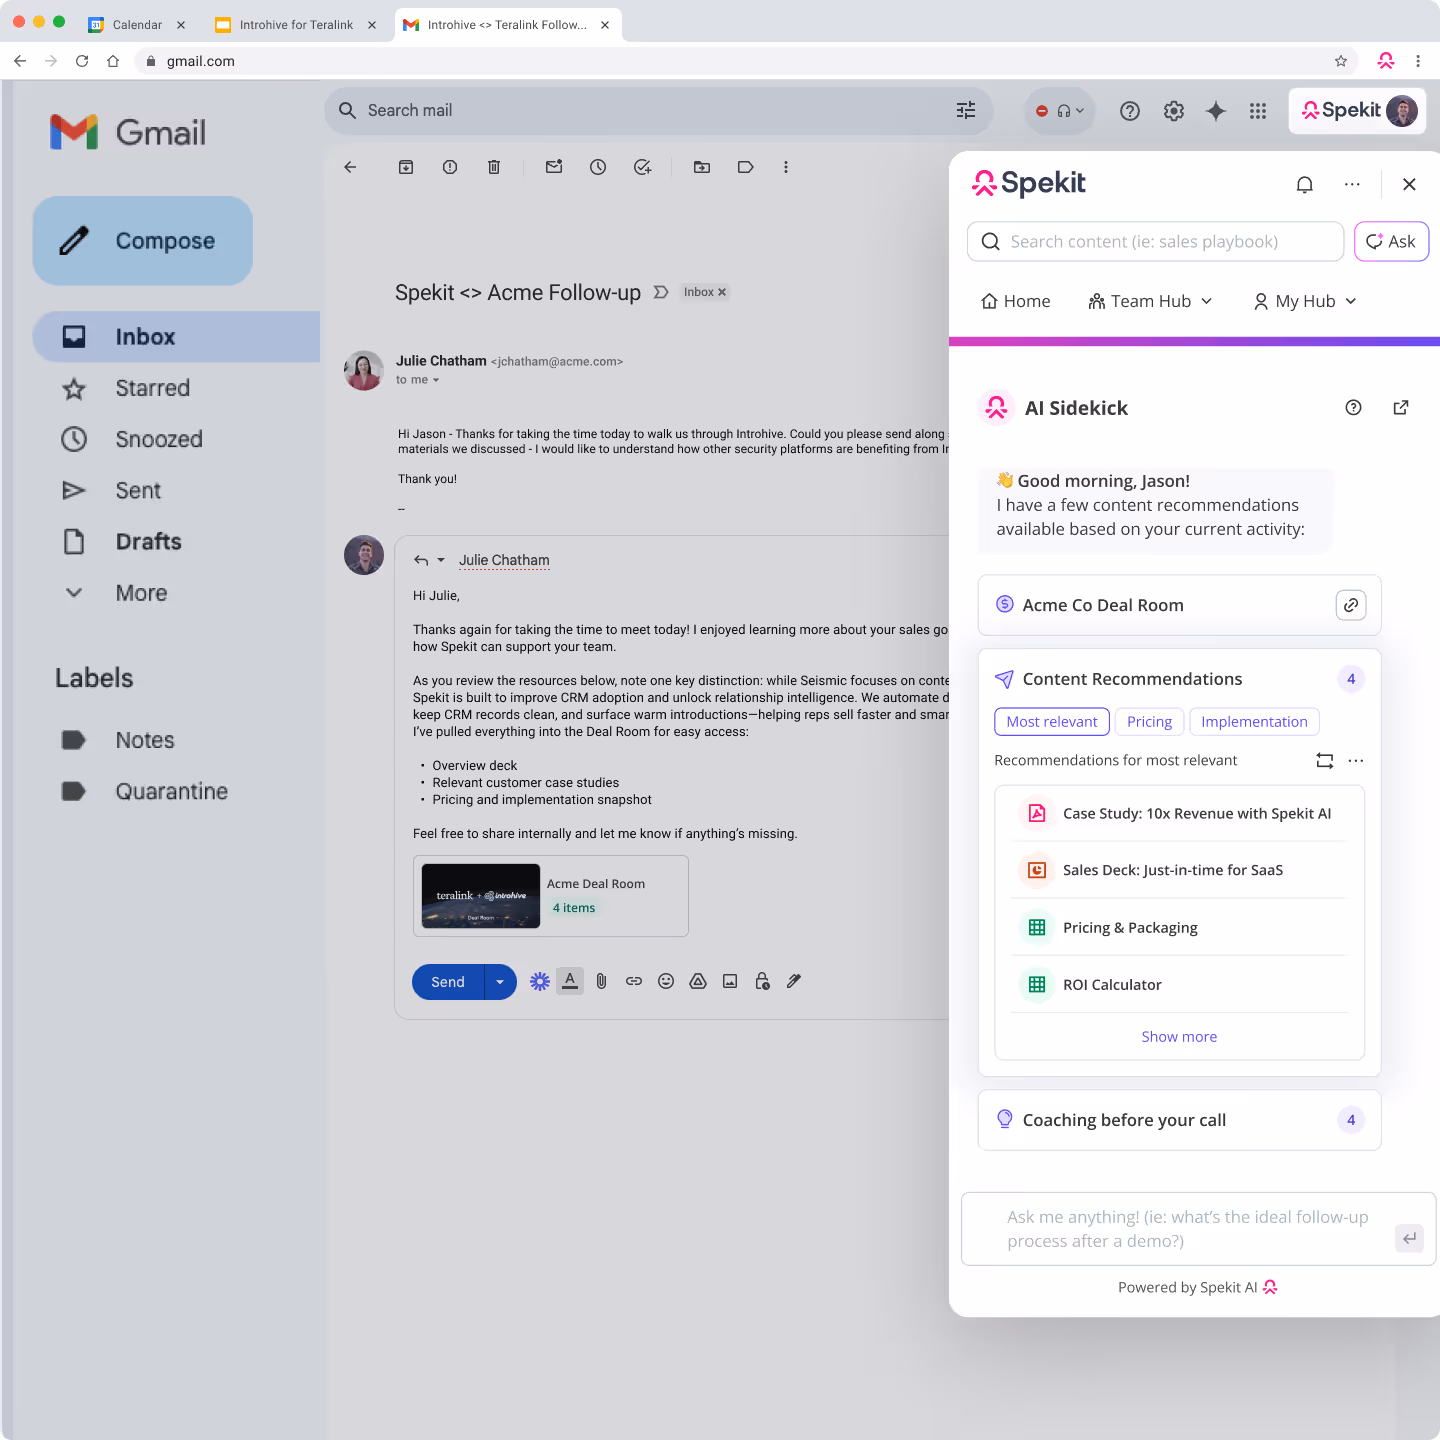Click Ask button in Spekit
The image size is (1440, 1440).
1391,241
